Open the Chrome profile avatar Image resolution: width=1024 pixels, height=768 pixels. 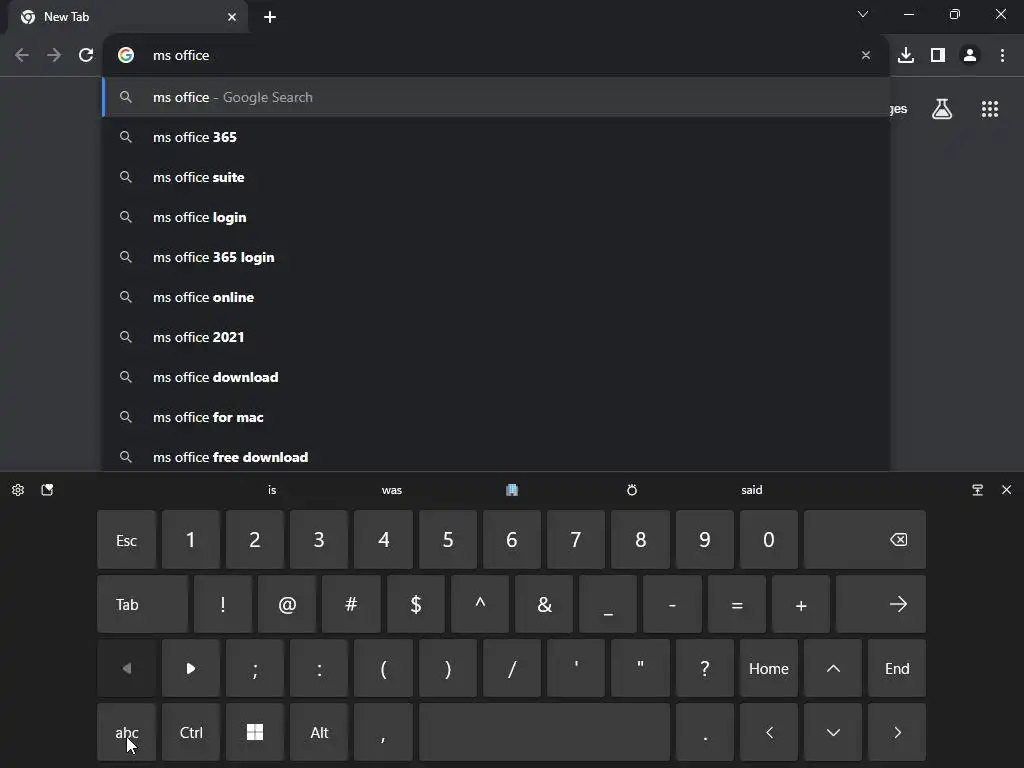[x=970, y=56]
